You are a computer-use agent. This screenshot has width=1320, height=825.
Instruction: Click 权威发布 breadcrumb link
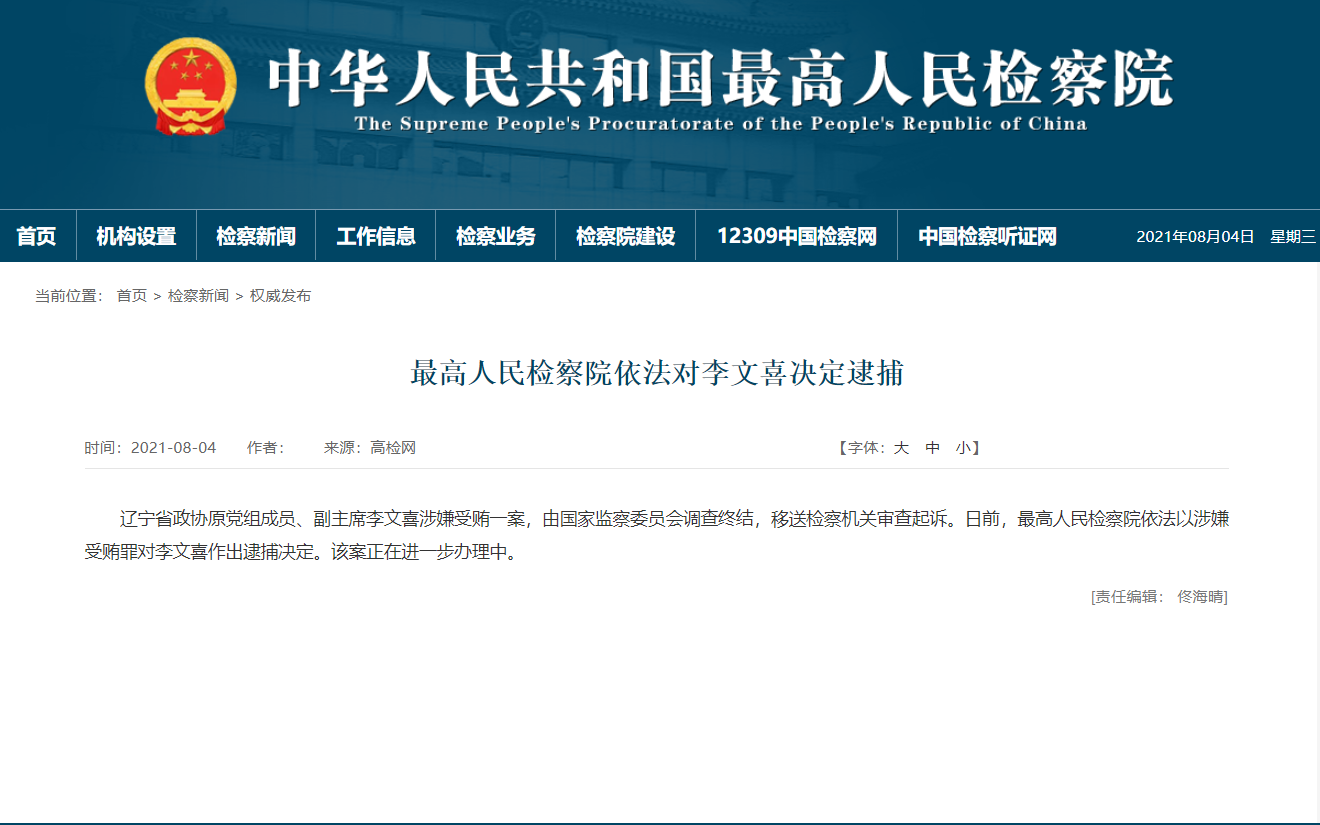(280, 296)
